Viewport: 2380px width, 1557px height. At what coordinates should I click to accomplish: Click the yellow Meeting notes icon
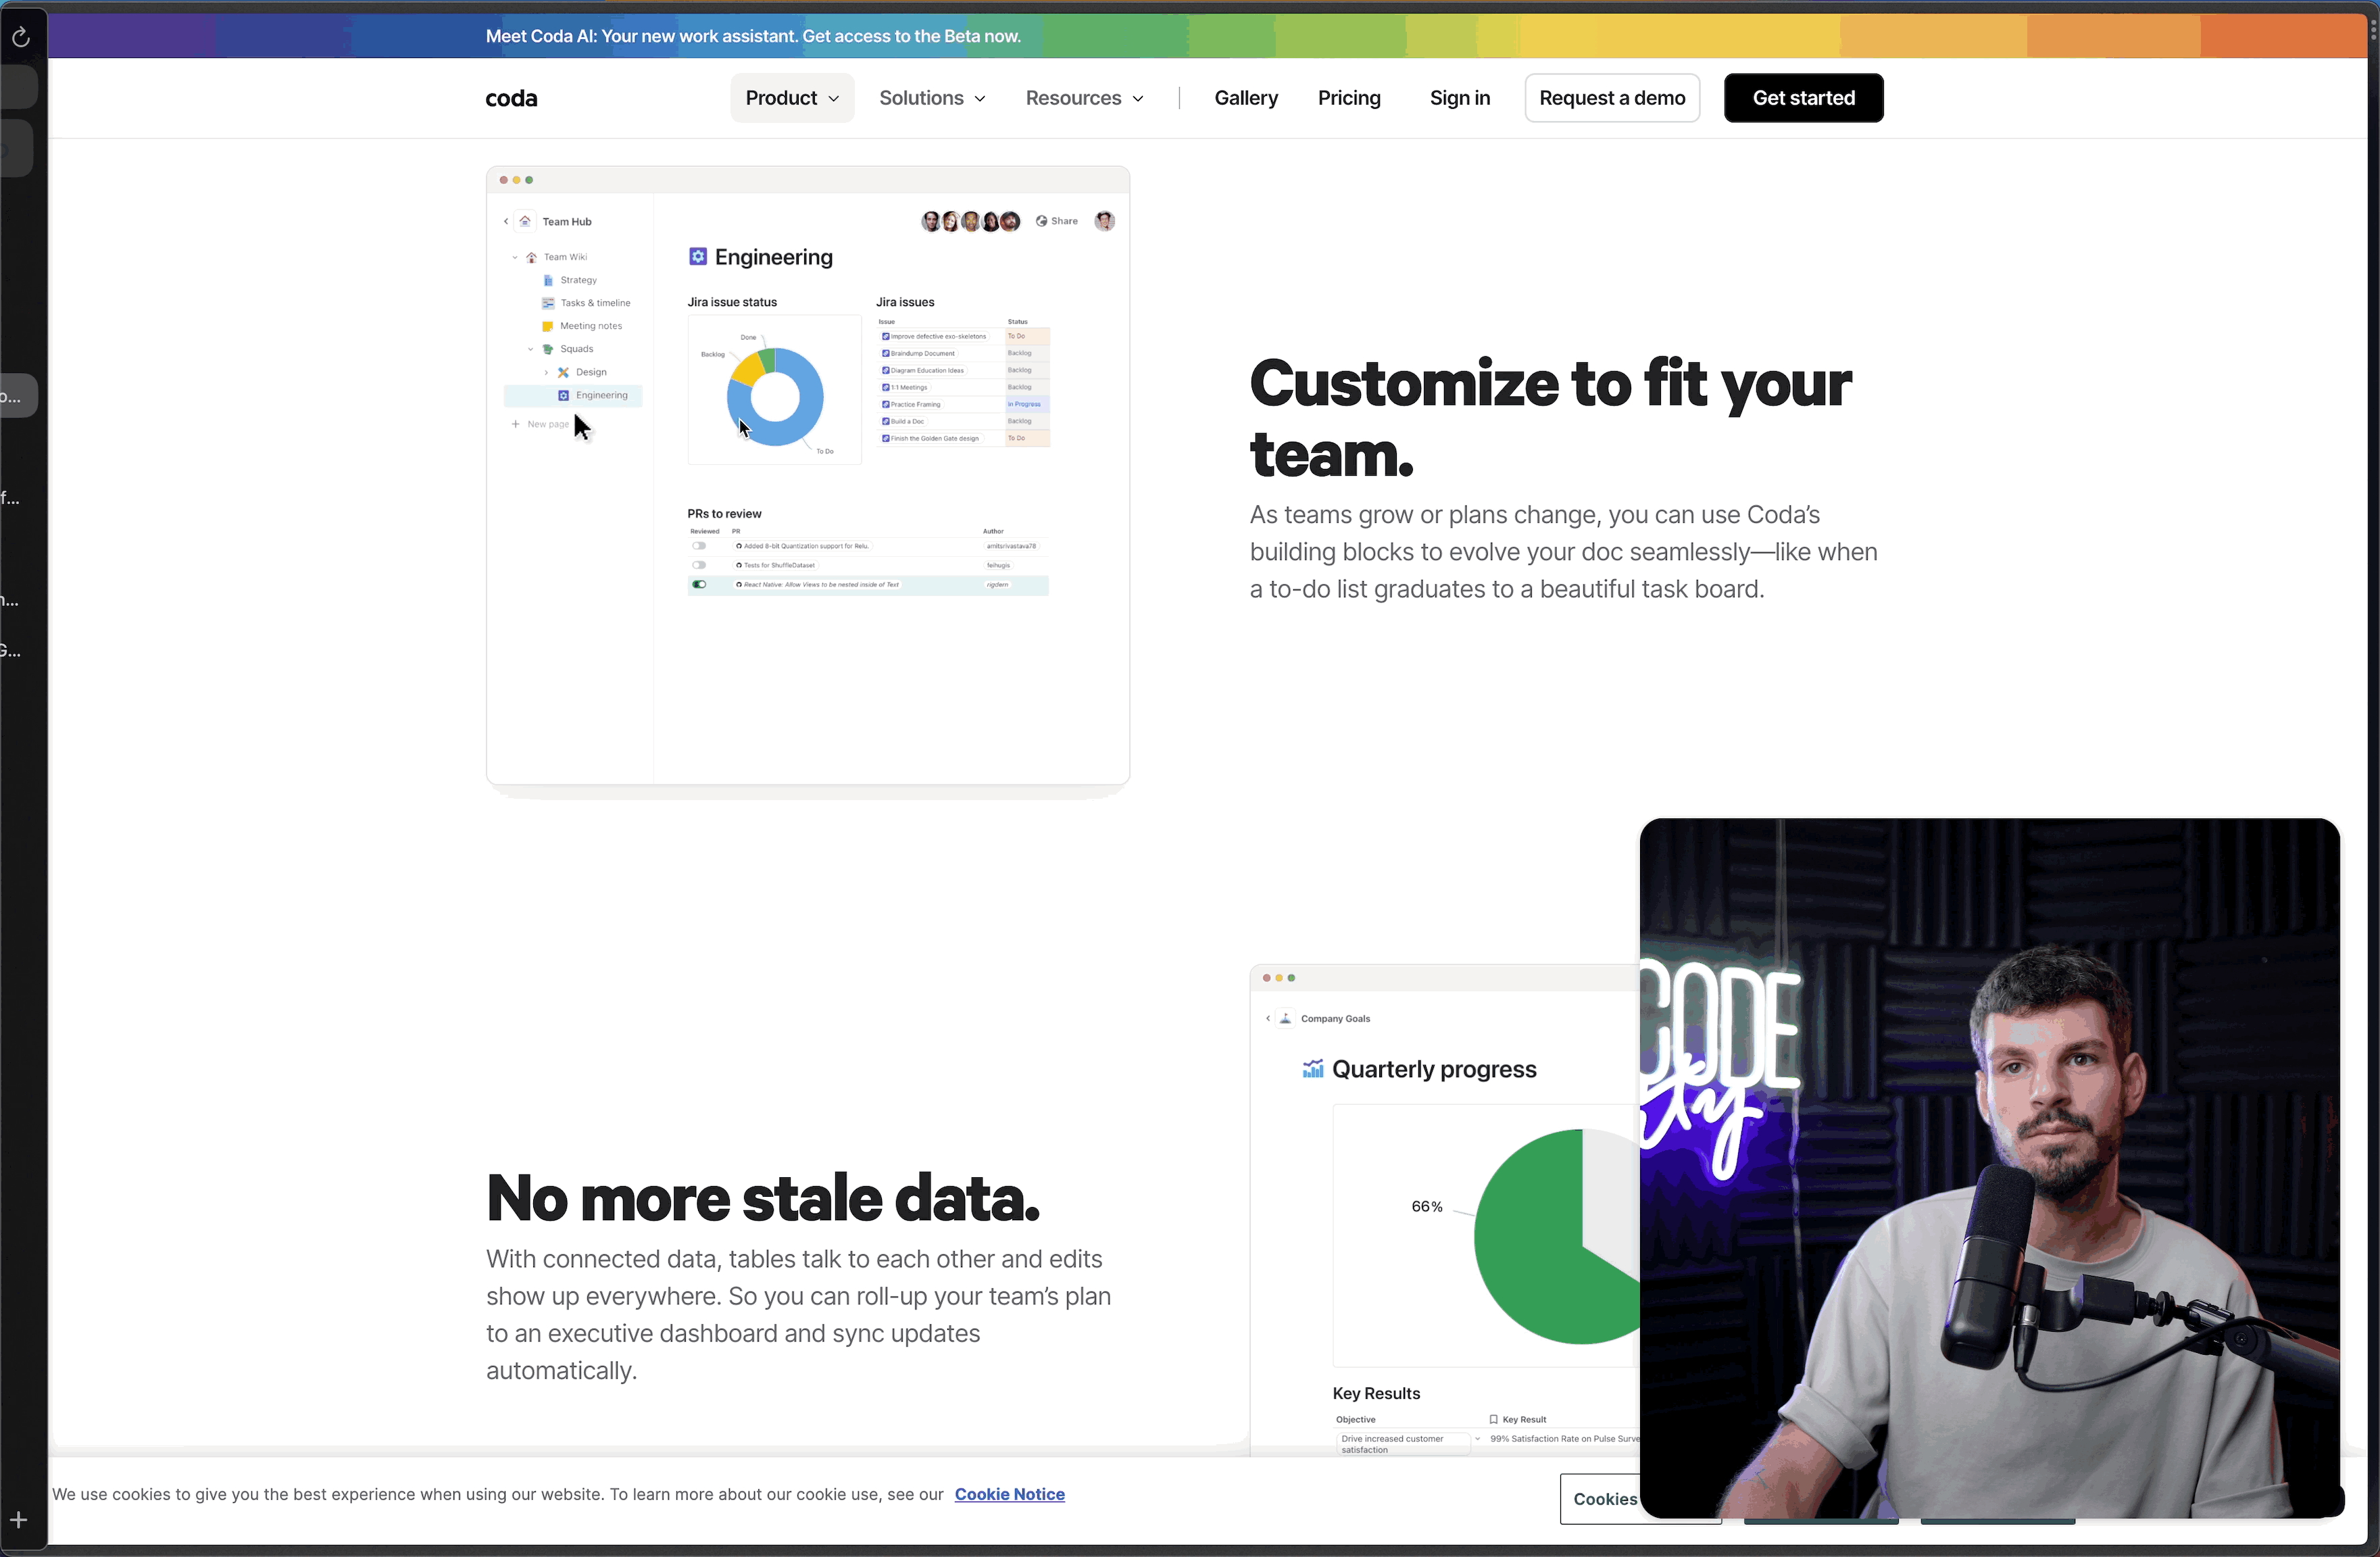tap(548, 326)
